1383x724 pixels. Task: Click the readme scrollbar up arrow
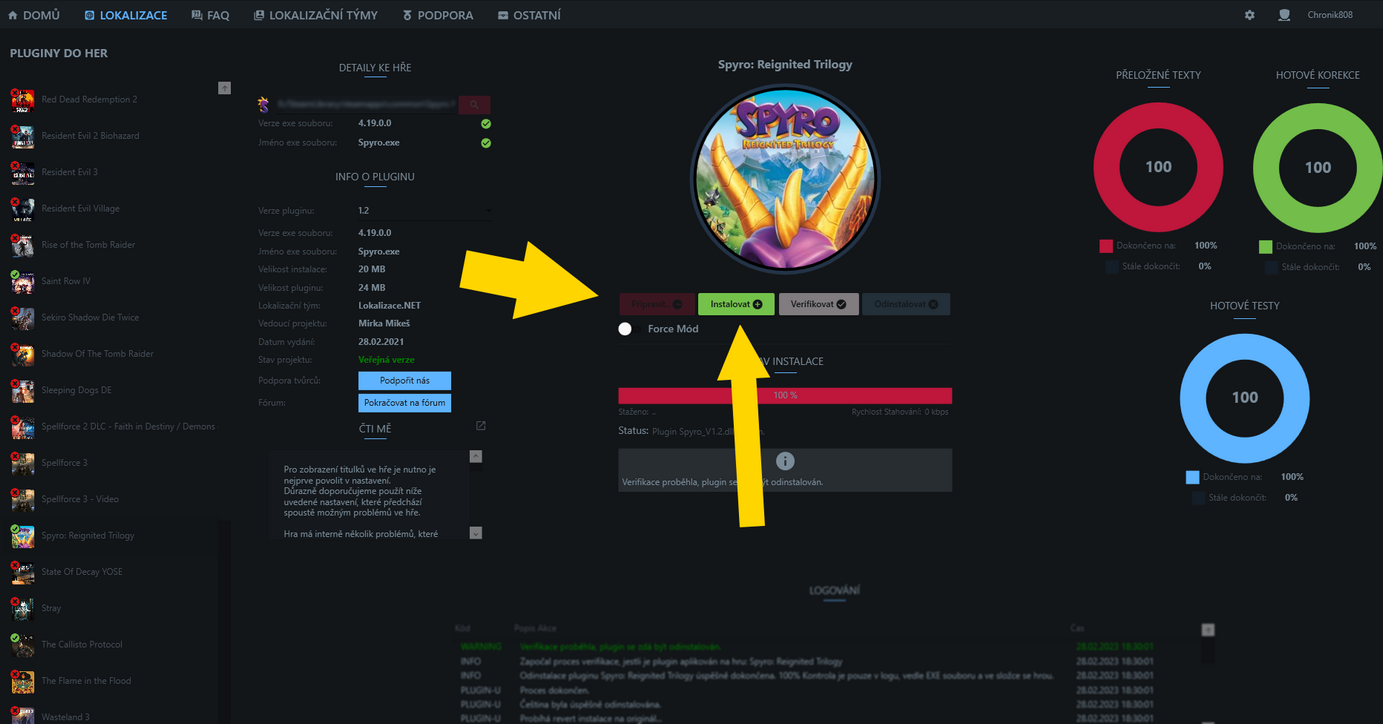click(476, 456)
